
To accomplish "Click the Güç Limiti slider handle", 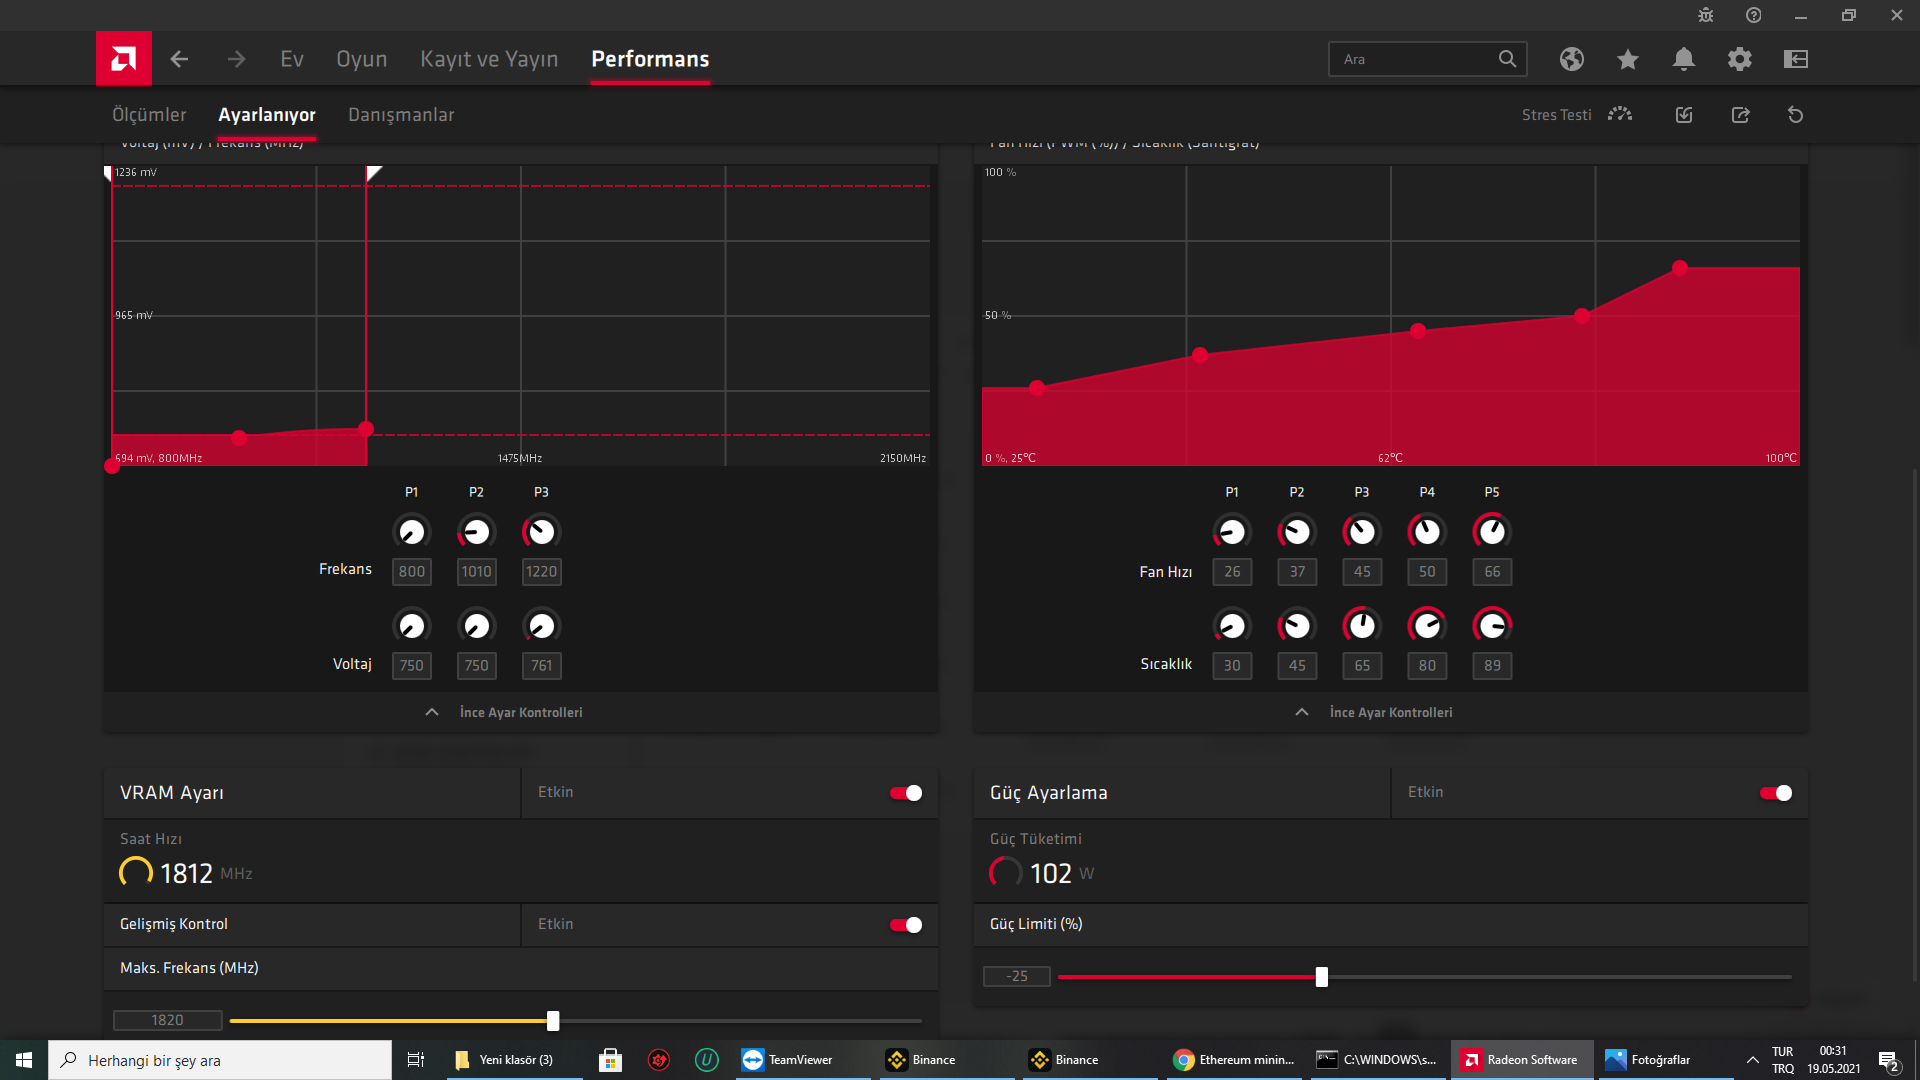I will coord(1321,977).
